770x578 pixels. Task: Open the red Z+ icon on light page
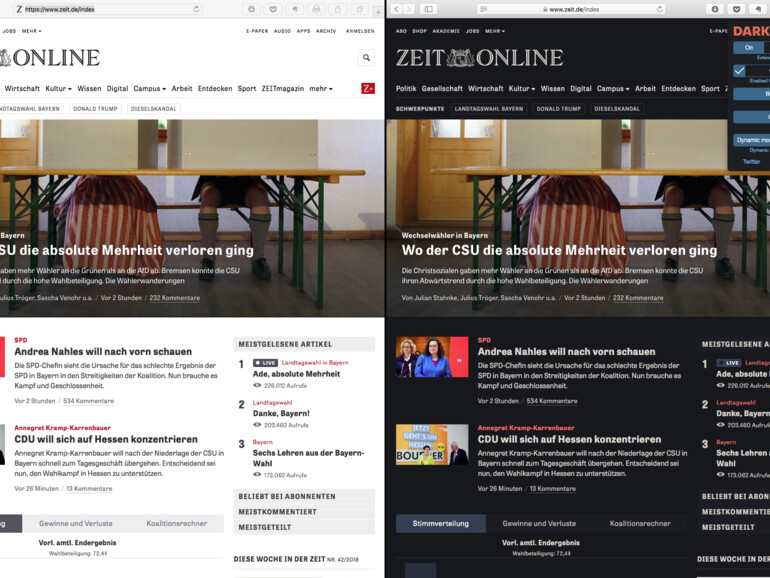[x=368, y=88]
